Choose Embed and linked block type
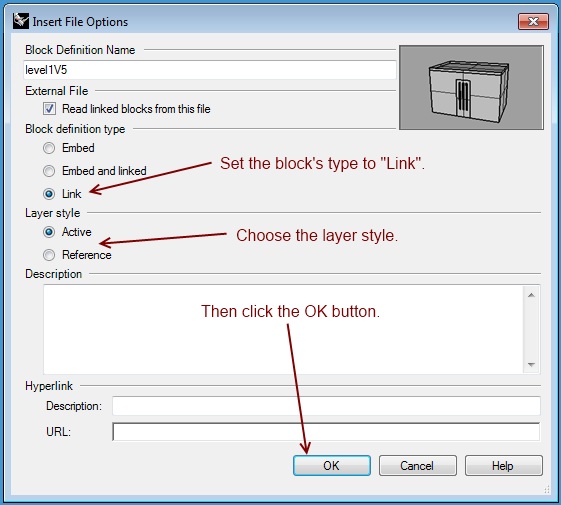 49,171
